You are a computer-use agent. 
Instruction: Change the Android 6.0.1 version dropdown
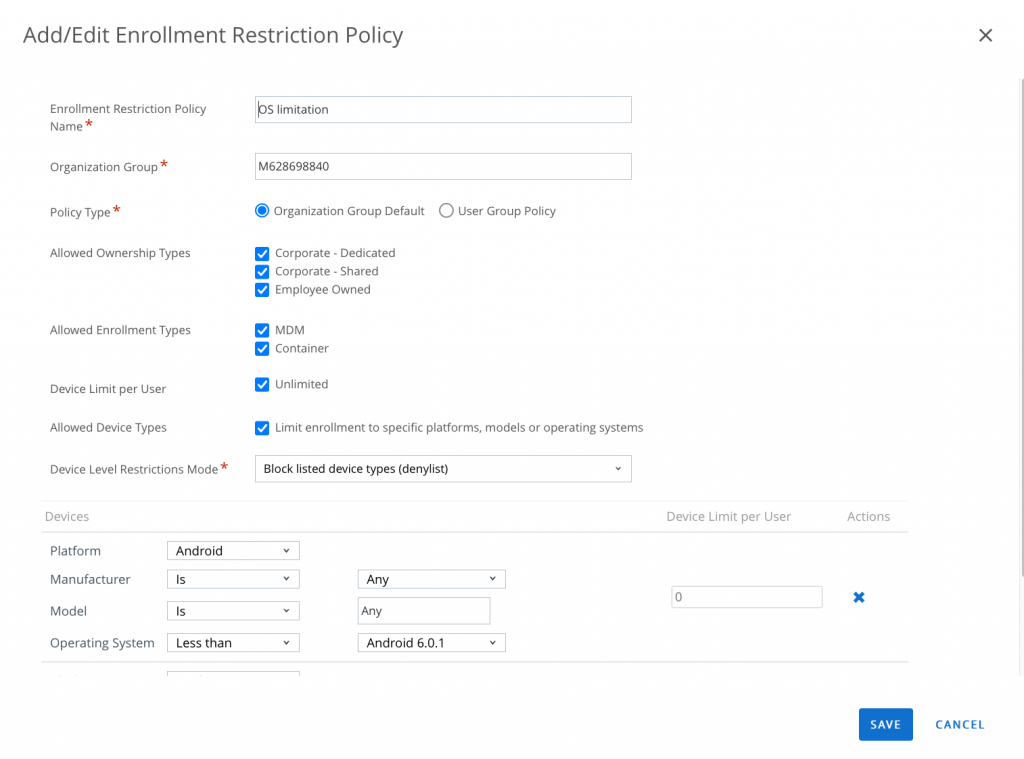point(431,643)
